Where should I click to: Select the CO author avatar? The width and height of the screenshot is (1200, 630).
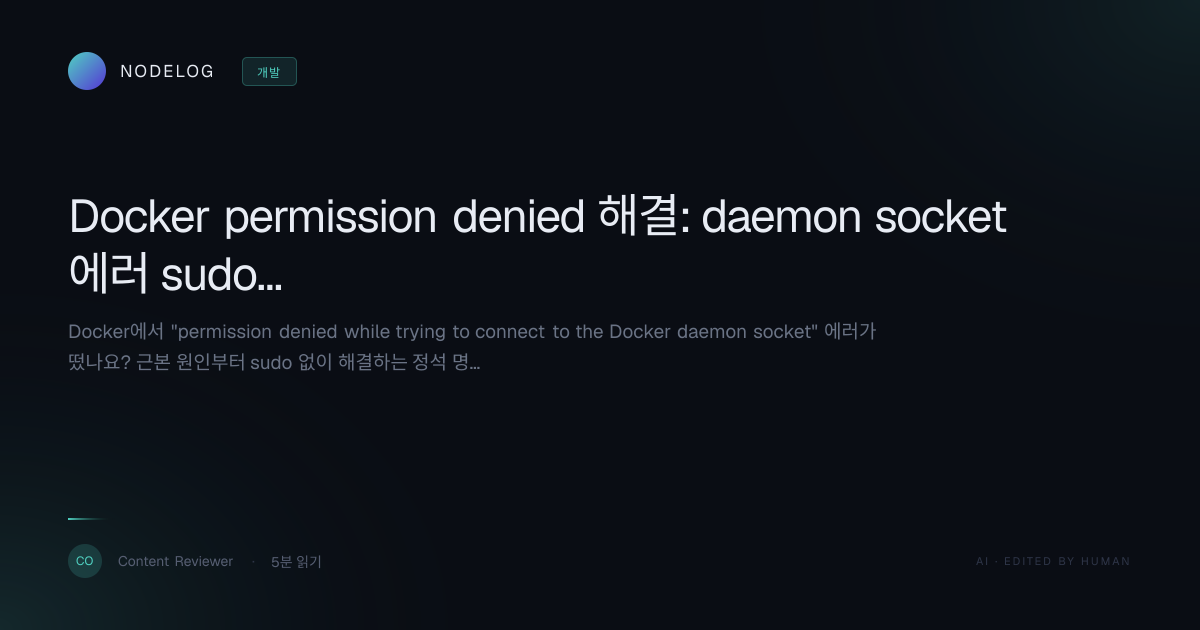coord(85,561)
